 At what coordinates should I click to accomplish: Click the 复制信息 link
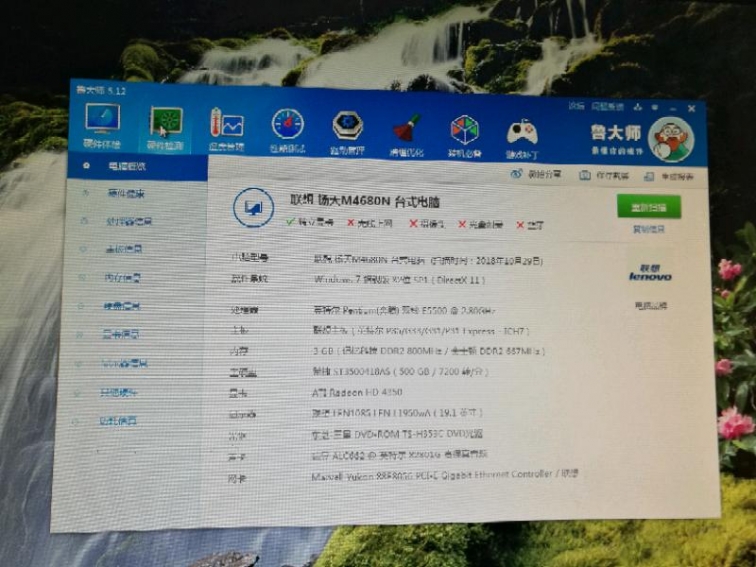[x=648, y=230]
